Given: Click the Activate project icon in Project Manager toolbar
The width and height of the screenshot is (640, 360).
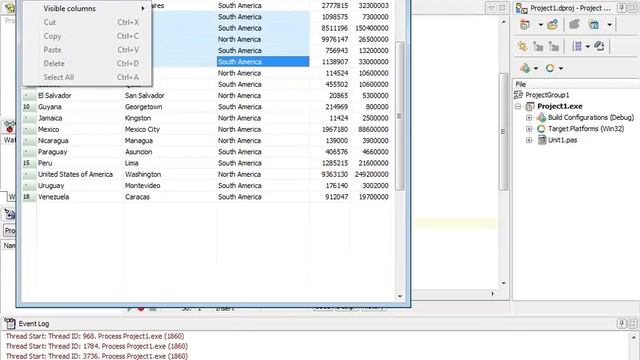Looking at the screenshot, I should tap(525, 24).
